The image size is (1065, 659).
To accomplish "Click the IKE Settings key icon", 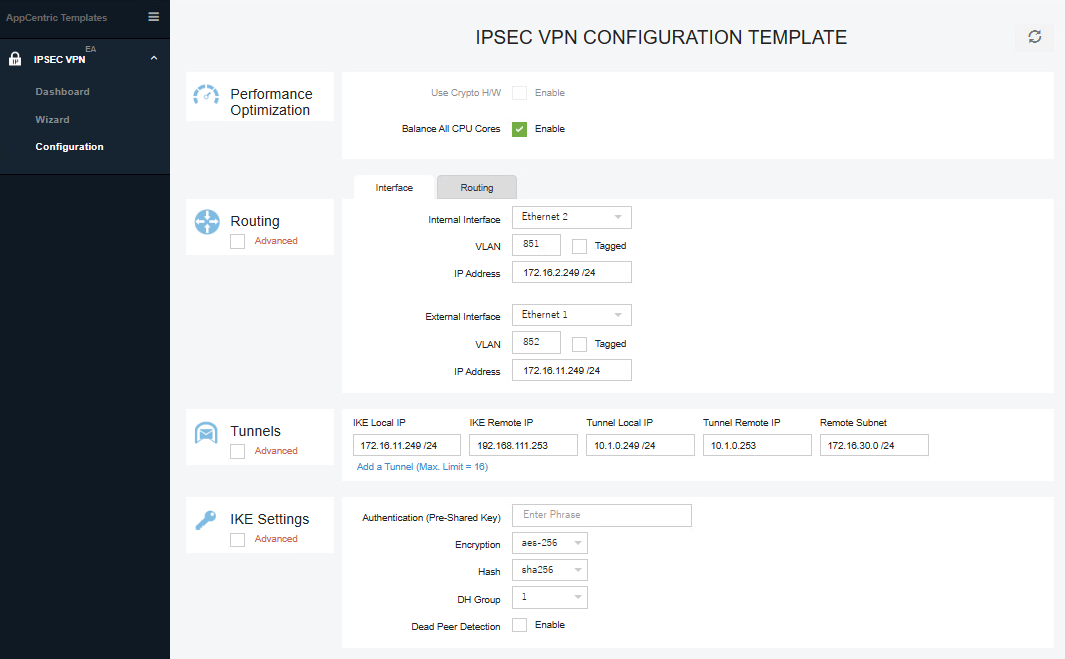I will (x=206, y=519).
